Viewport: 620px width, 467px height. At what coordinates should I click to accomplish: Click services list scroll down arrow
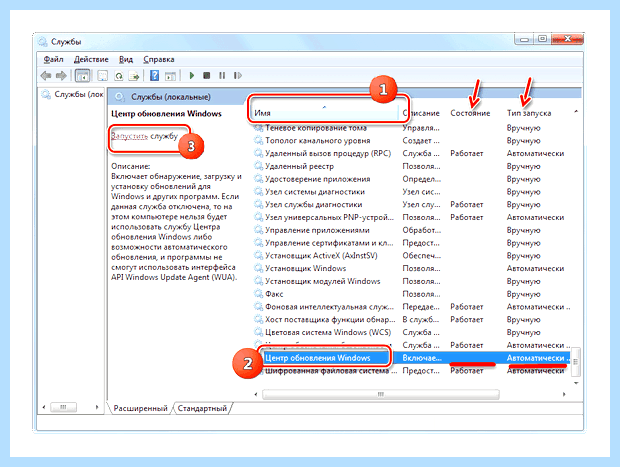click(x=576, y=383)
